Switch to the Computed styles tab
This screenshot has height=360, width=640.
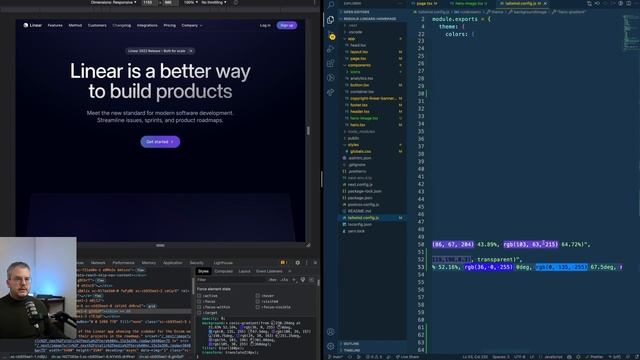pyautogui.click(x=223, y=271)
